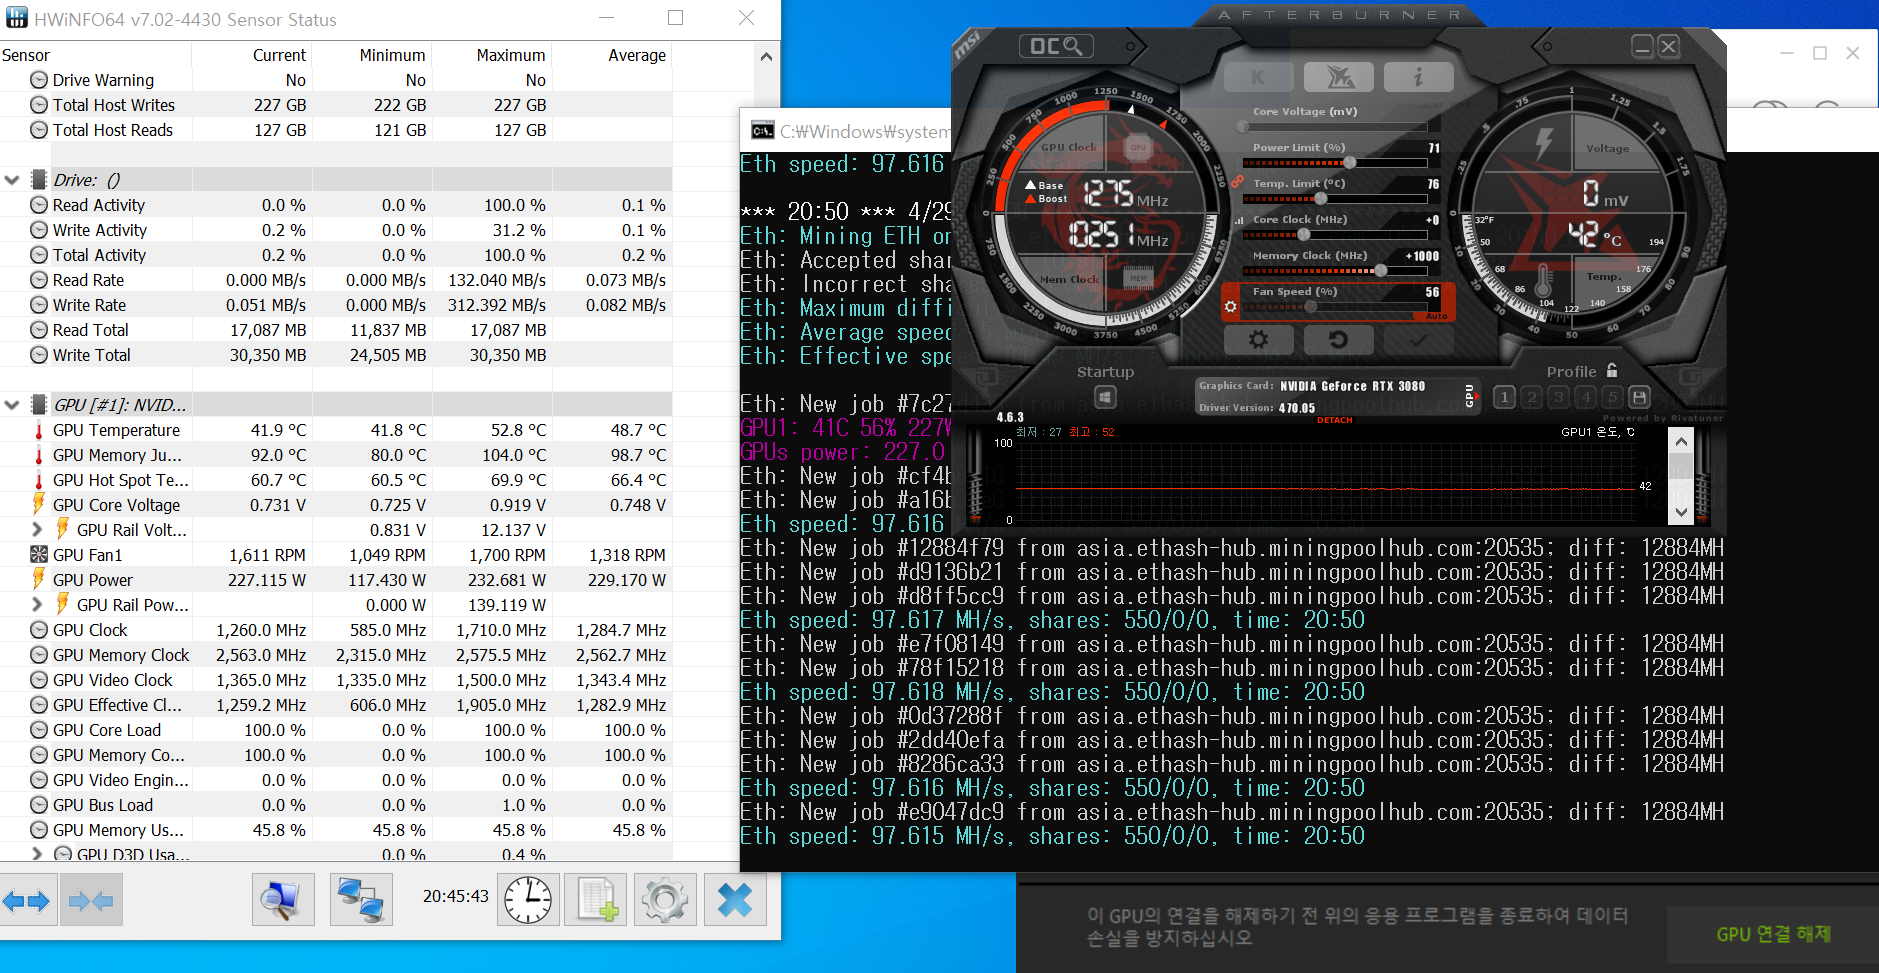Open HWiNFO remote network monitors icon
The height and width of the screenshot is (973, 1879).
[x=361, y=900]
